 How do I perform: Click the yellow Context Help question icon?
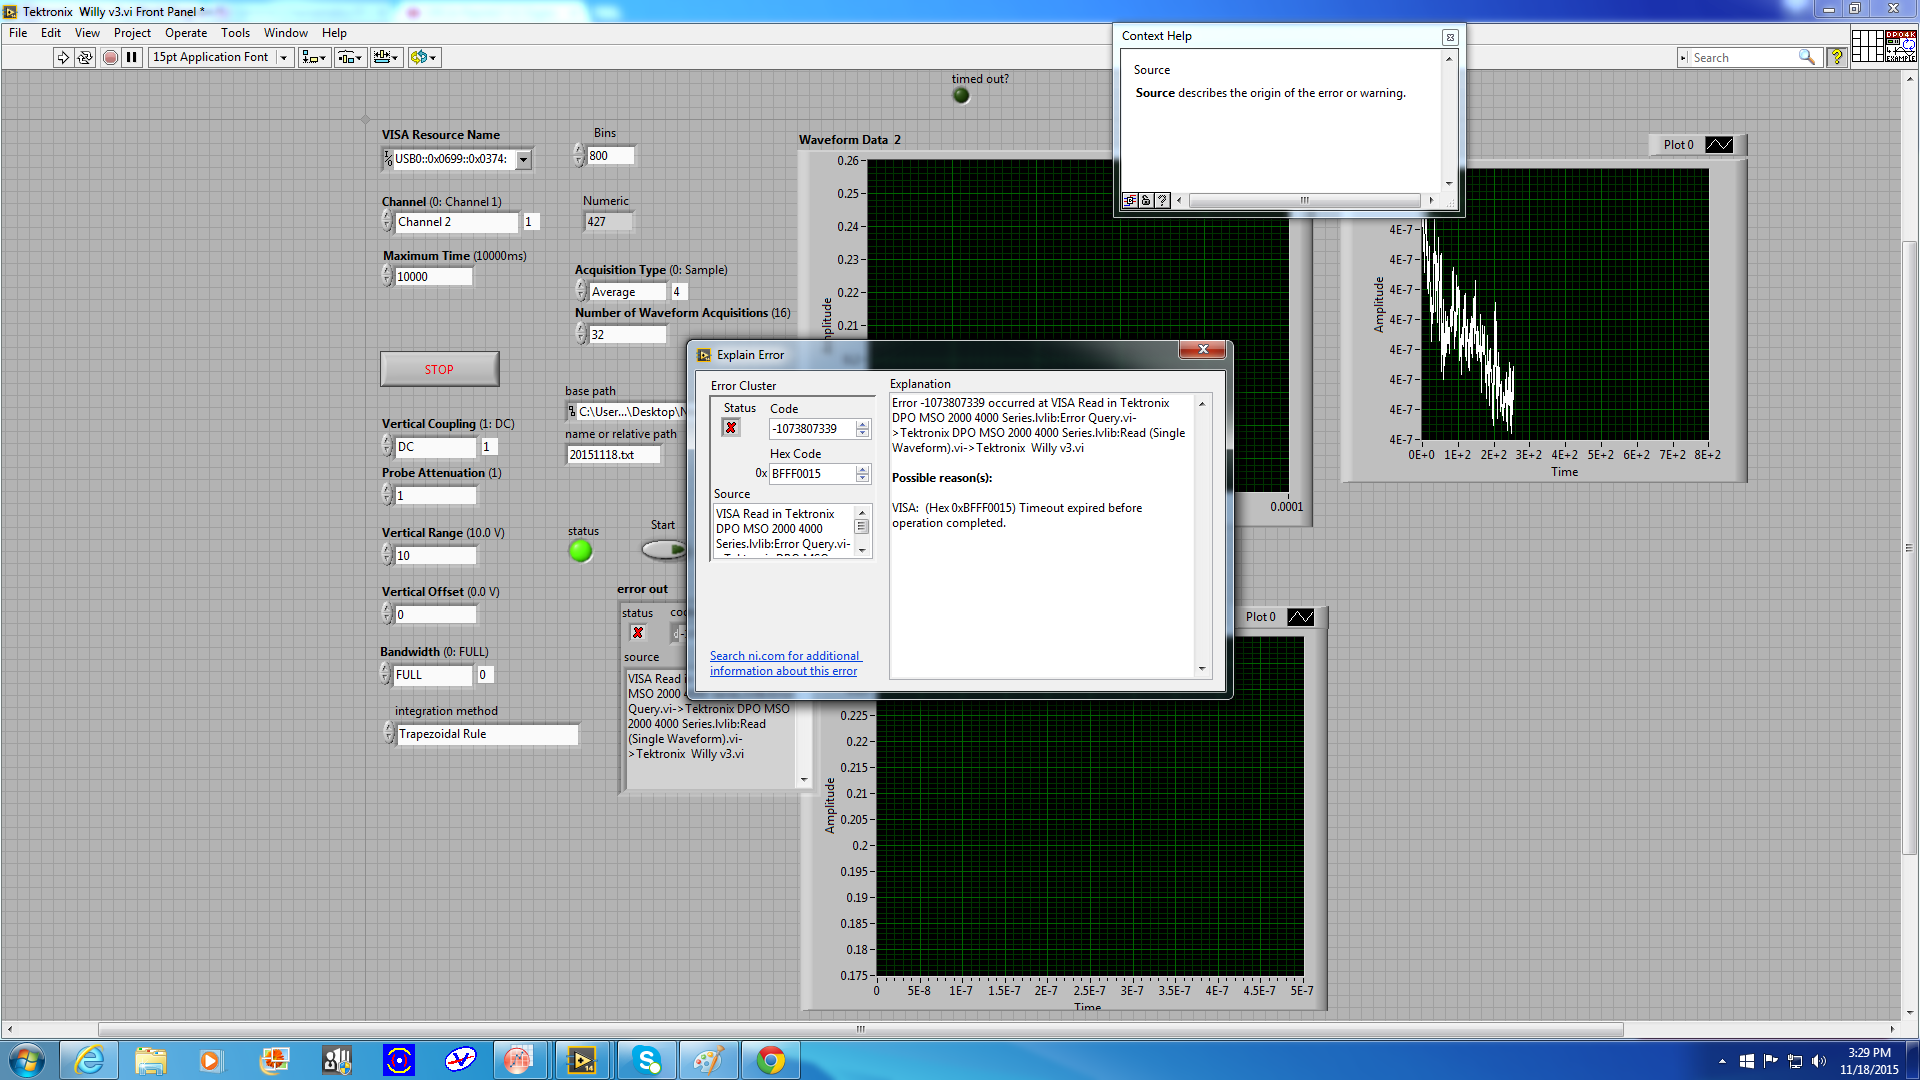point(1836,57)
